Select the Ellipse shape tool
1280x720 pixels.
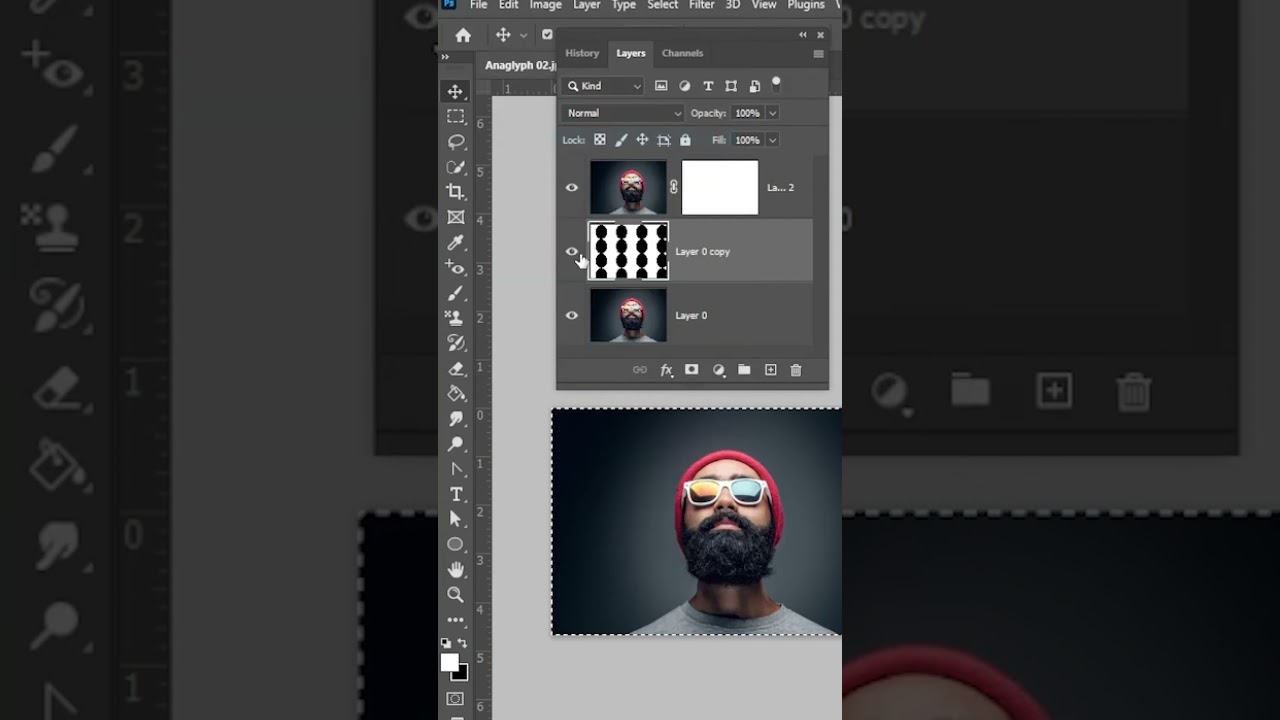(455, 544)
